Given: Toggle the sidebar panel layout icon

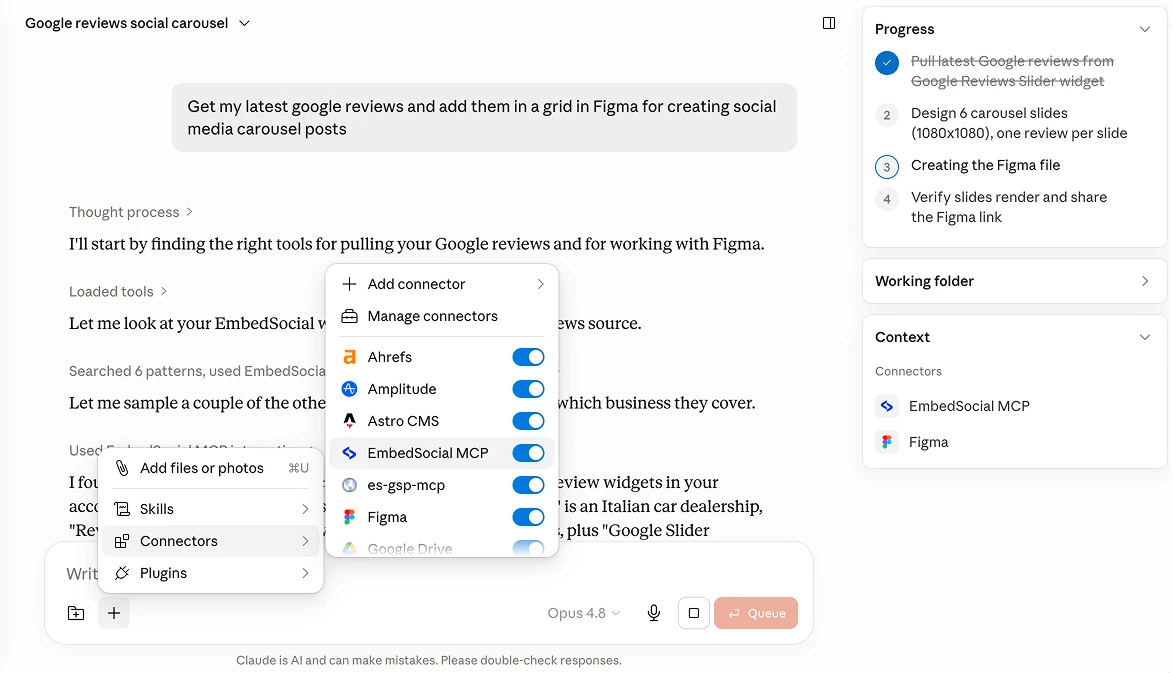Looking at the screenshot, I should 829,23.
